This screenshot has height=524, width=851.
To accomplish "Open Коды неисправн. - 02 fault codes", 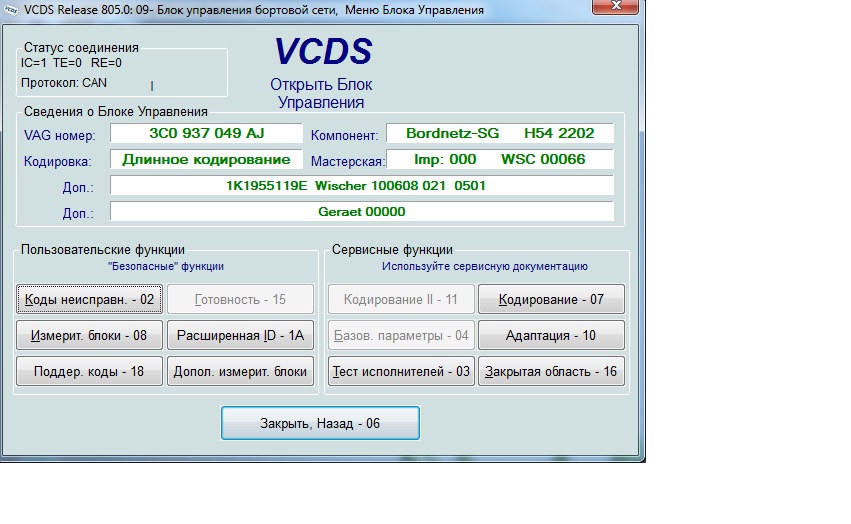I will pyautogui.click(x=90, y=299).
